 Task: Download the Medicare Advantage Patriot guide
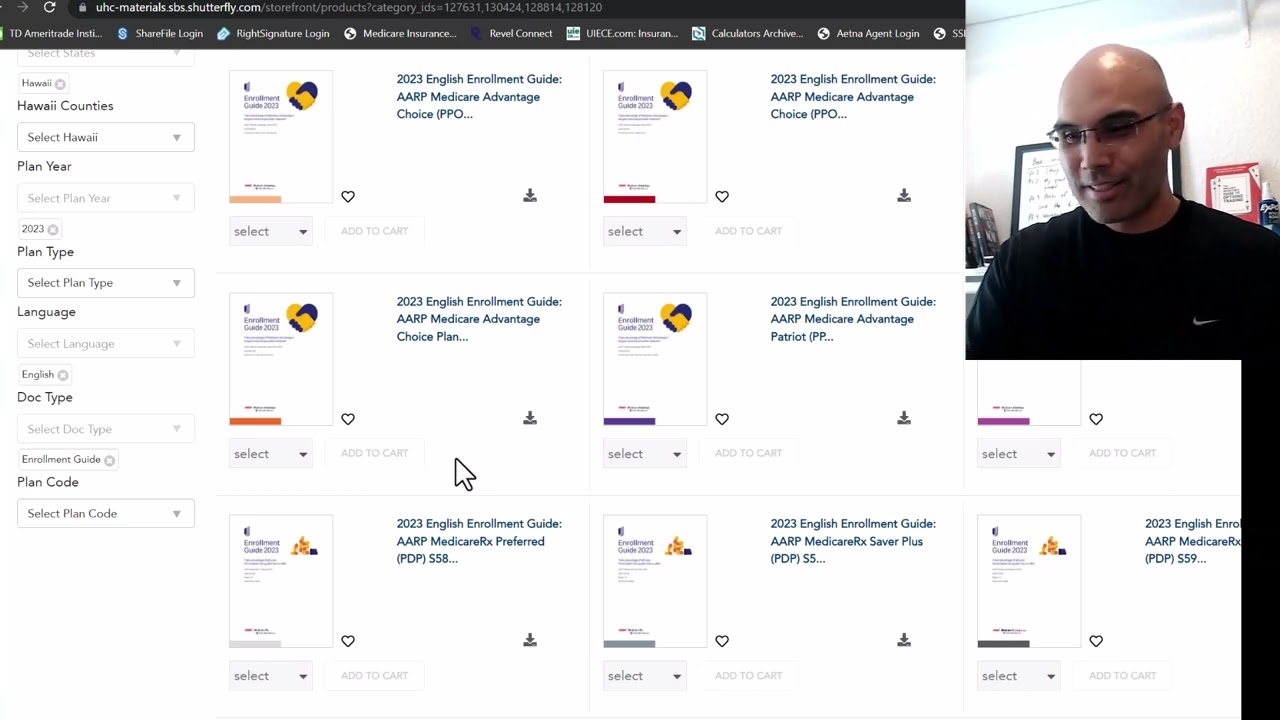904,418
